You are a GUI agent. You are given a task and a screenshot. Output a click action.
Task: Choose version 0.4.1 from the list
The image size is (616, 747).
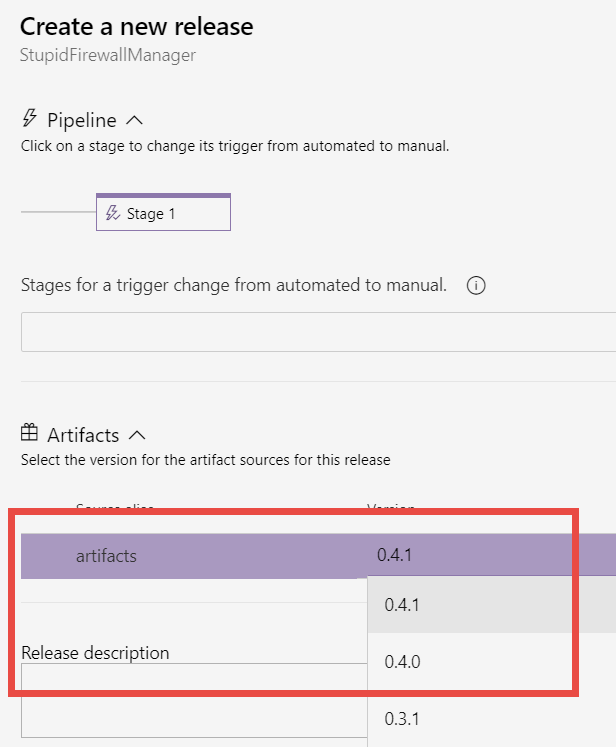click(492, 605)
